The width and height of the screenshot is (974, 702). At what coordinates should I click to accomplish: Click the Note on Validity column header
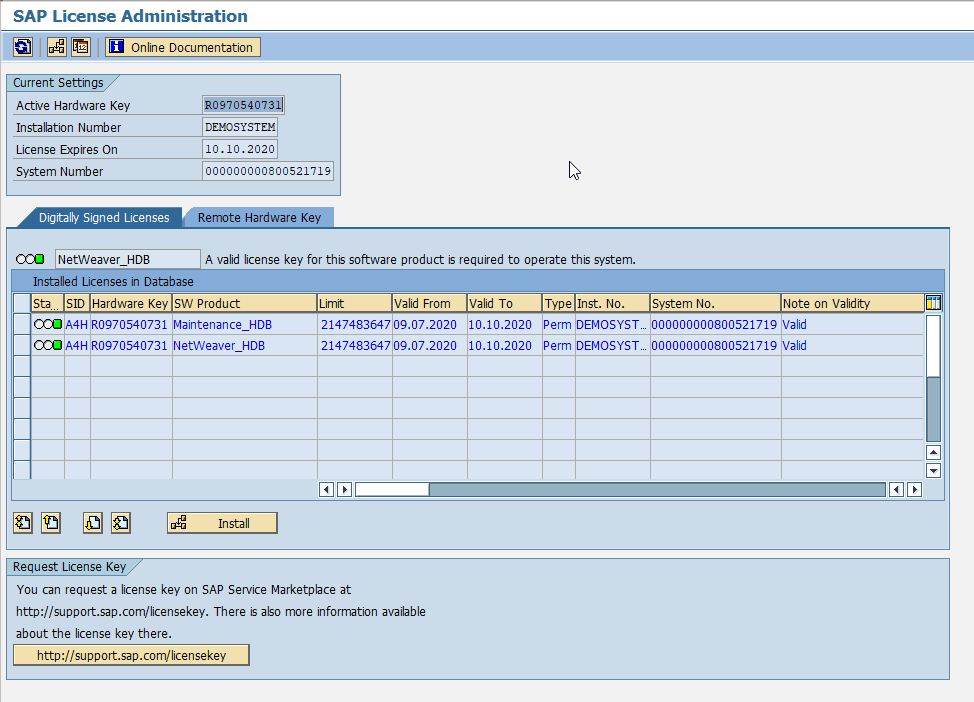852,303
